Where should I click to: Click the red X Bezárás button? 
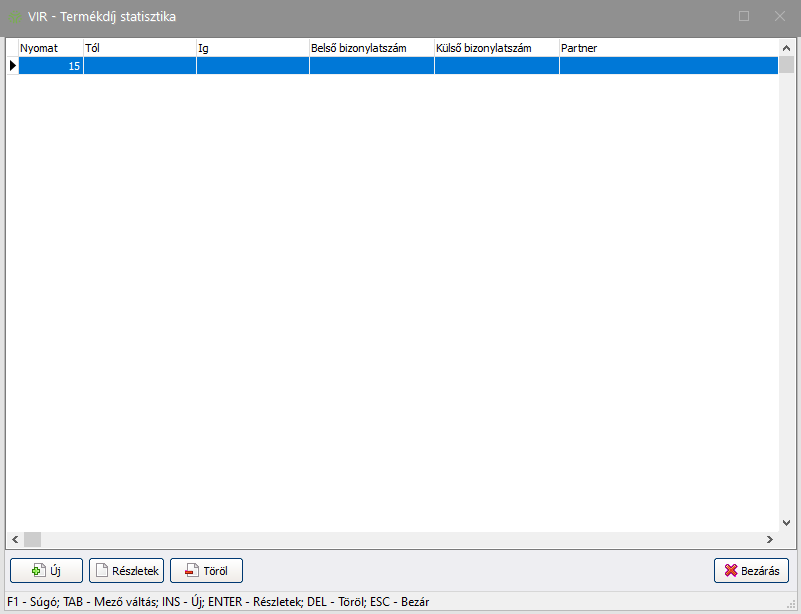(751, 570)
